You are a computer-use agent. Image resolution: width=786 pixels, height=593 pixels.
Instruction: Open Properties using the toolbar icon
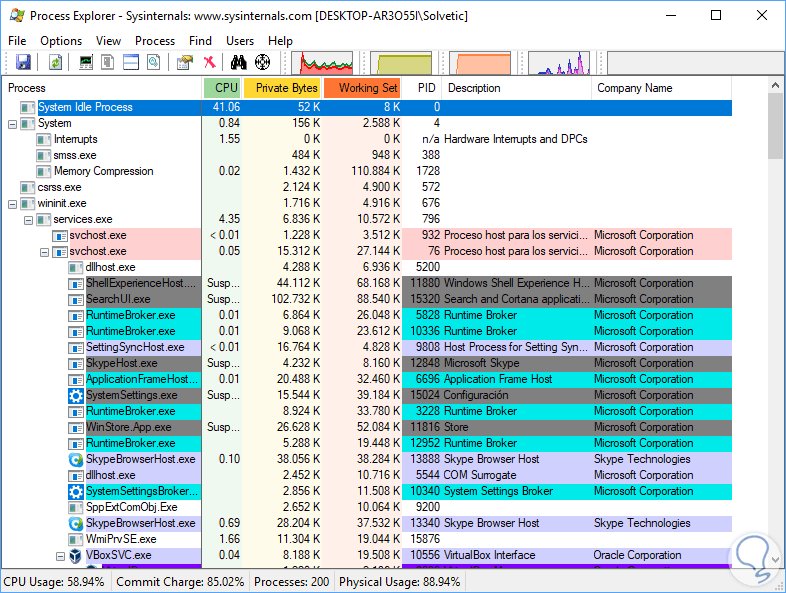184,63
